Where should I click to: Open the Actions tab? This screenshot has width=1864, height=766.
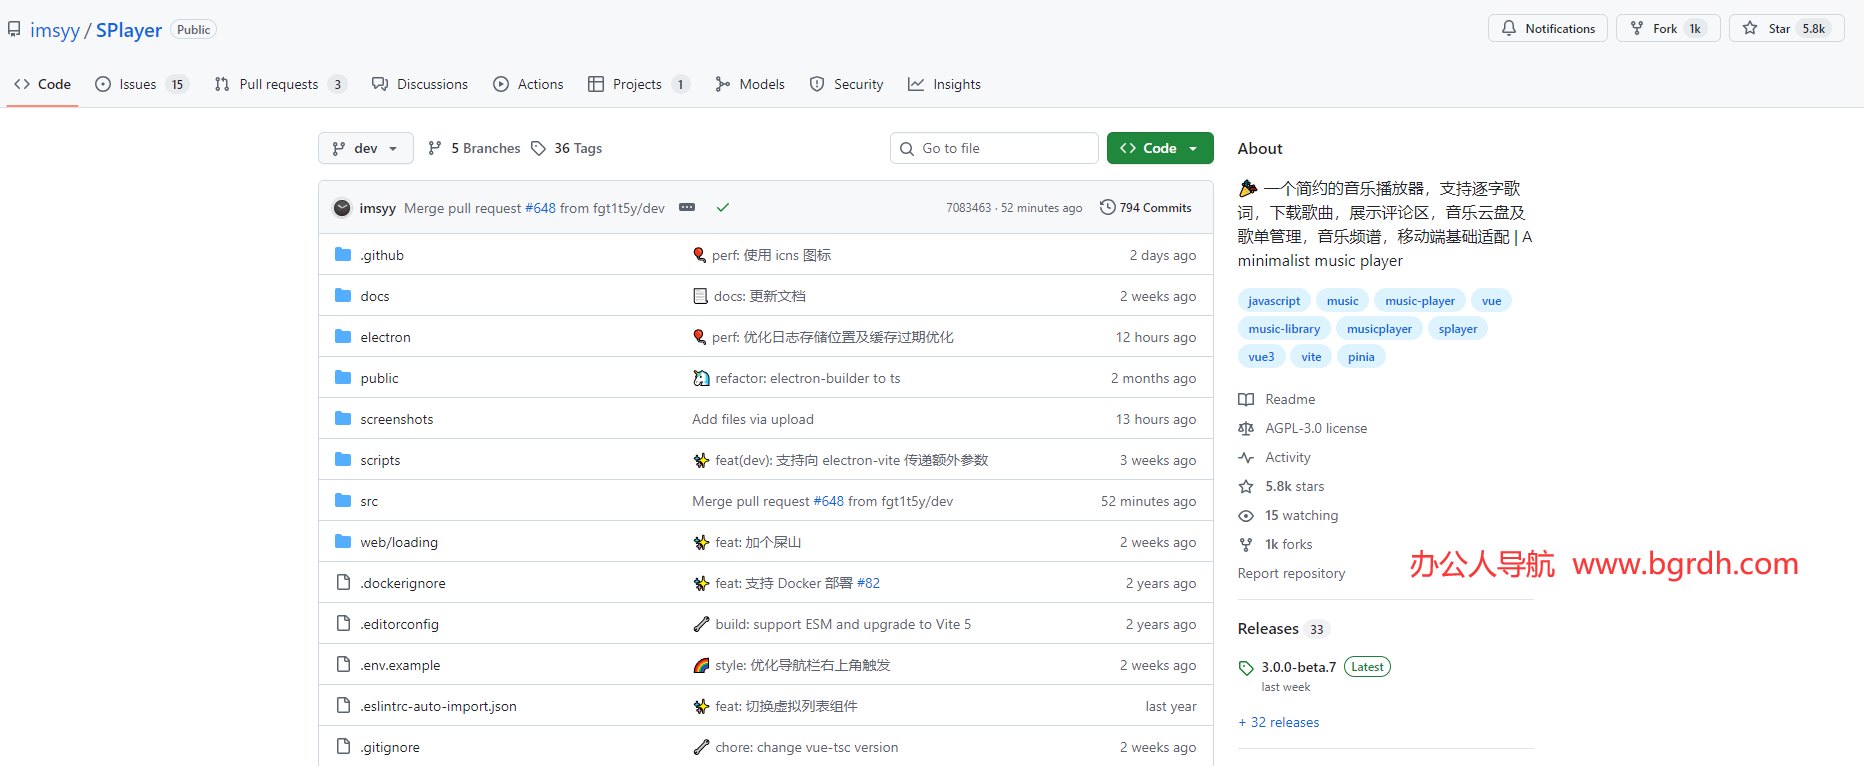point(529,84)
